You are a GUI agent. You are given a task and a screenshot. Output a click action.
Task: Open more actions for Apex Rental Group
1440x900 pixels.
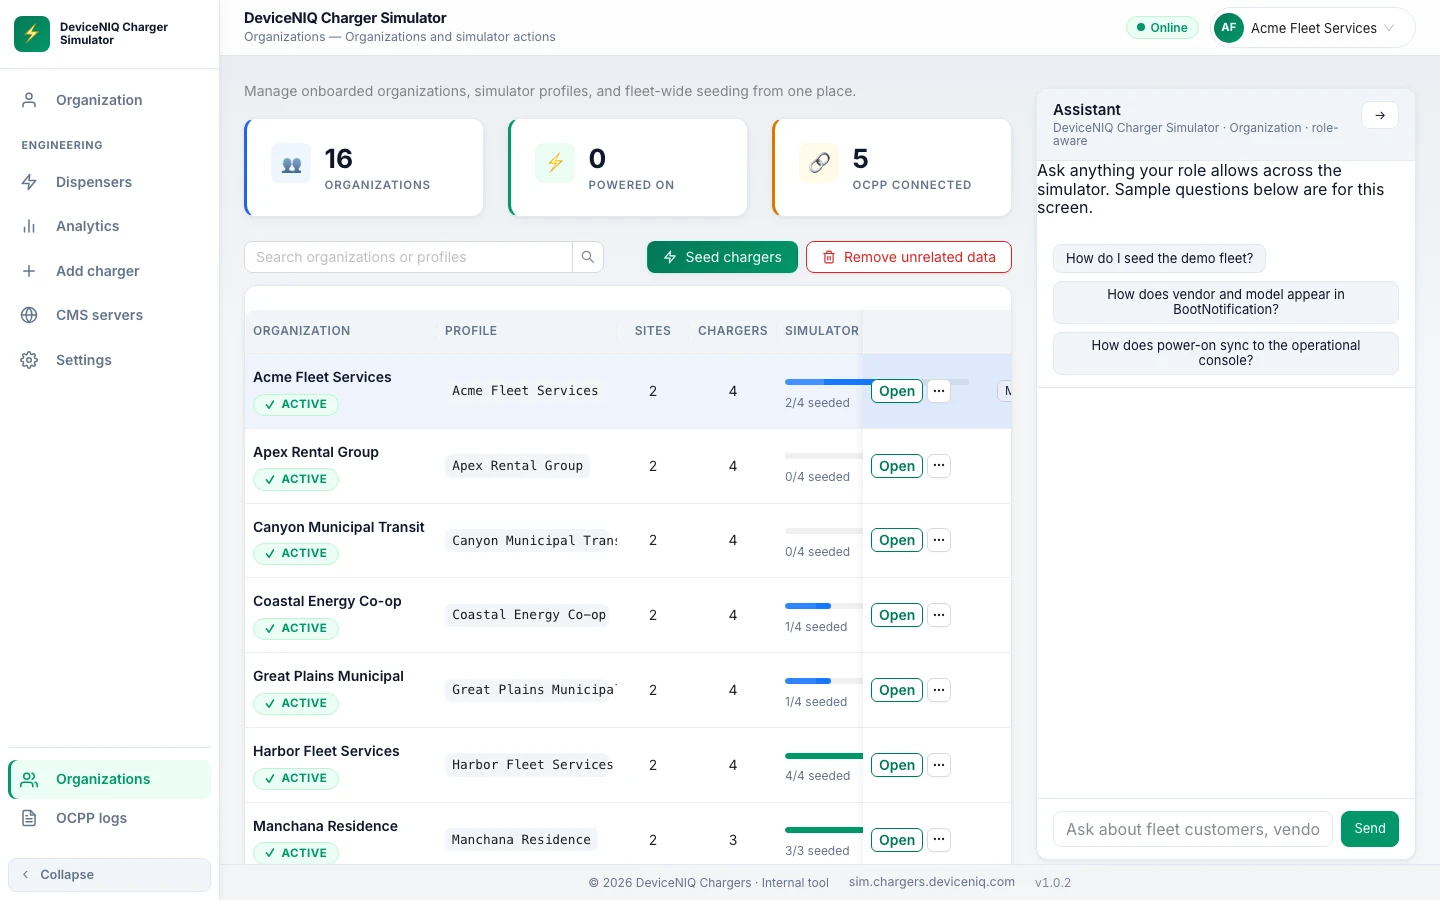tap(939, 466)
